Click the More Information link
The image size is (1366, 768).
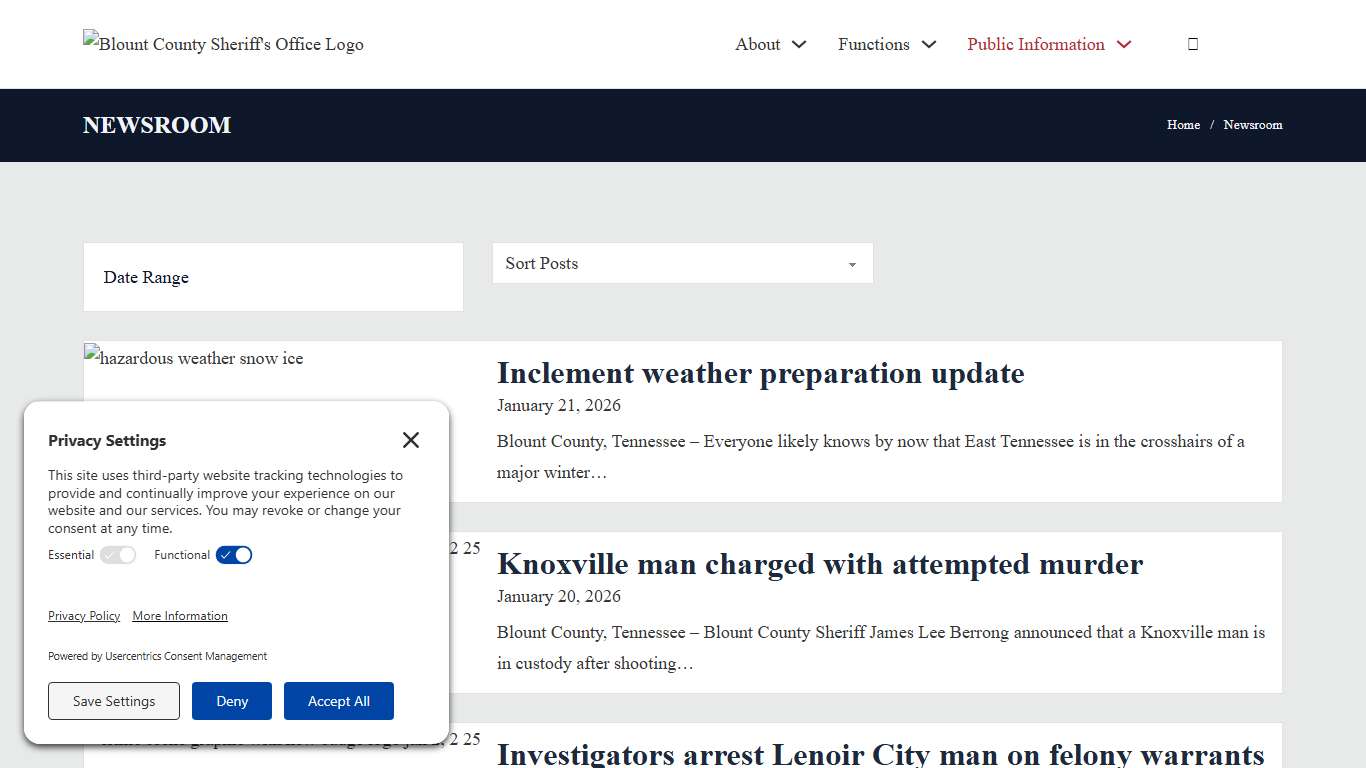pyautogui.click(x=180, y=615)
